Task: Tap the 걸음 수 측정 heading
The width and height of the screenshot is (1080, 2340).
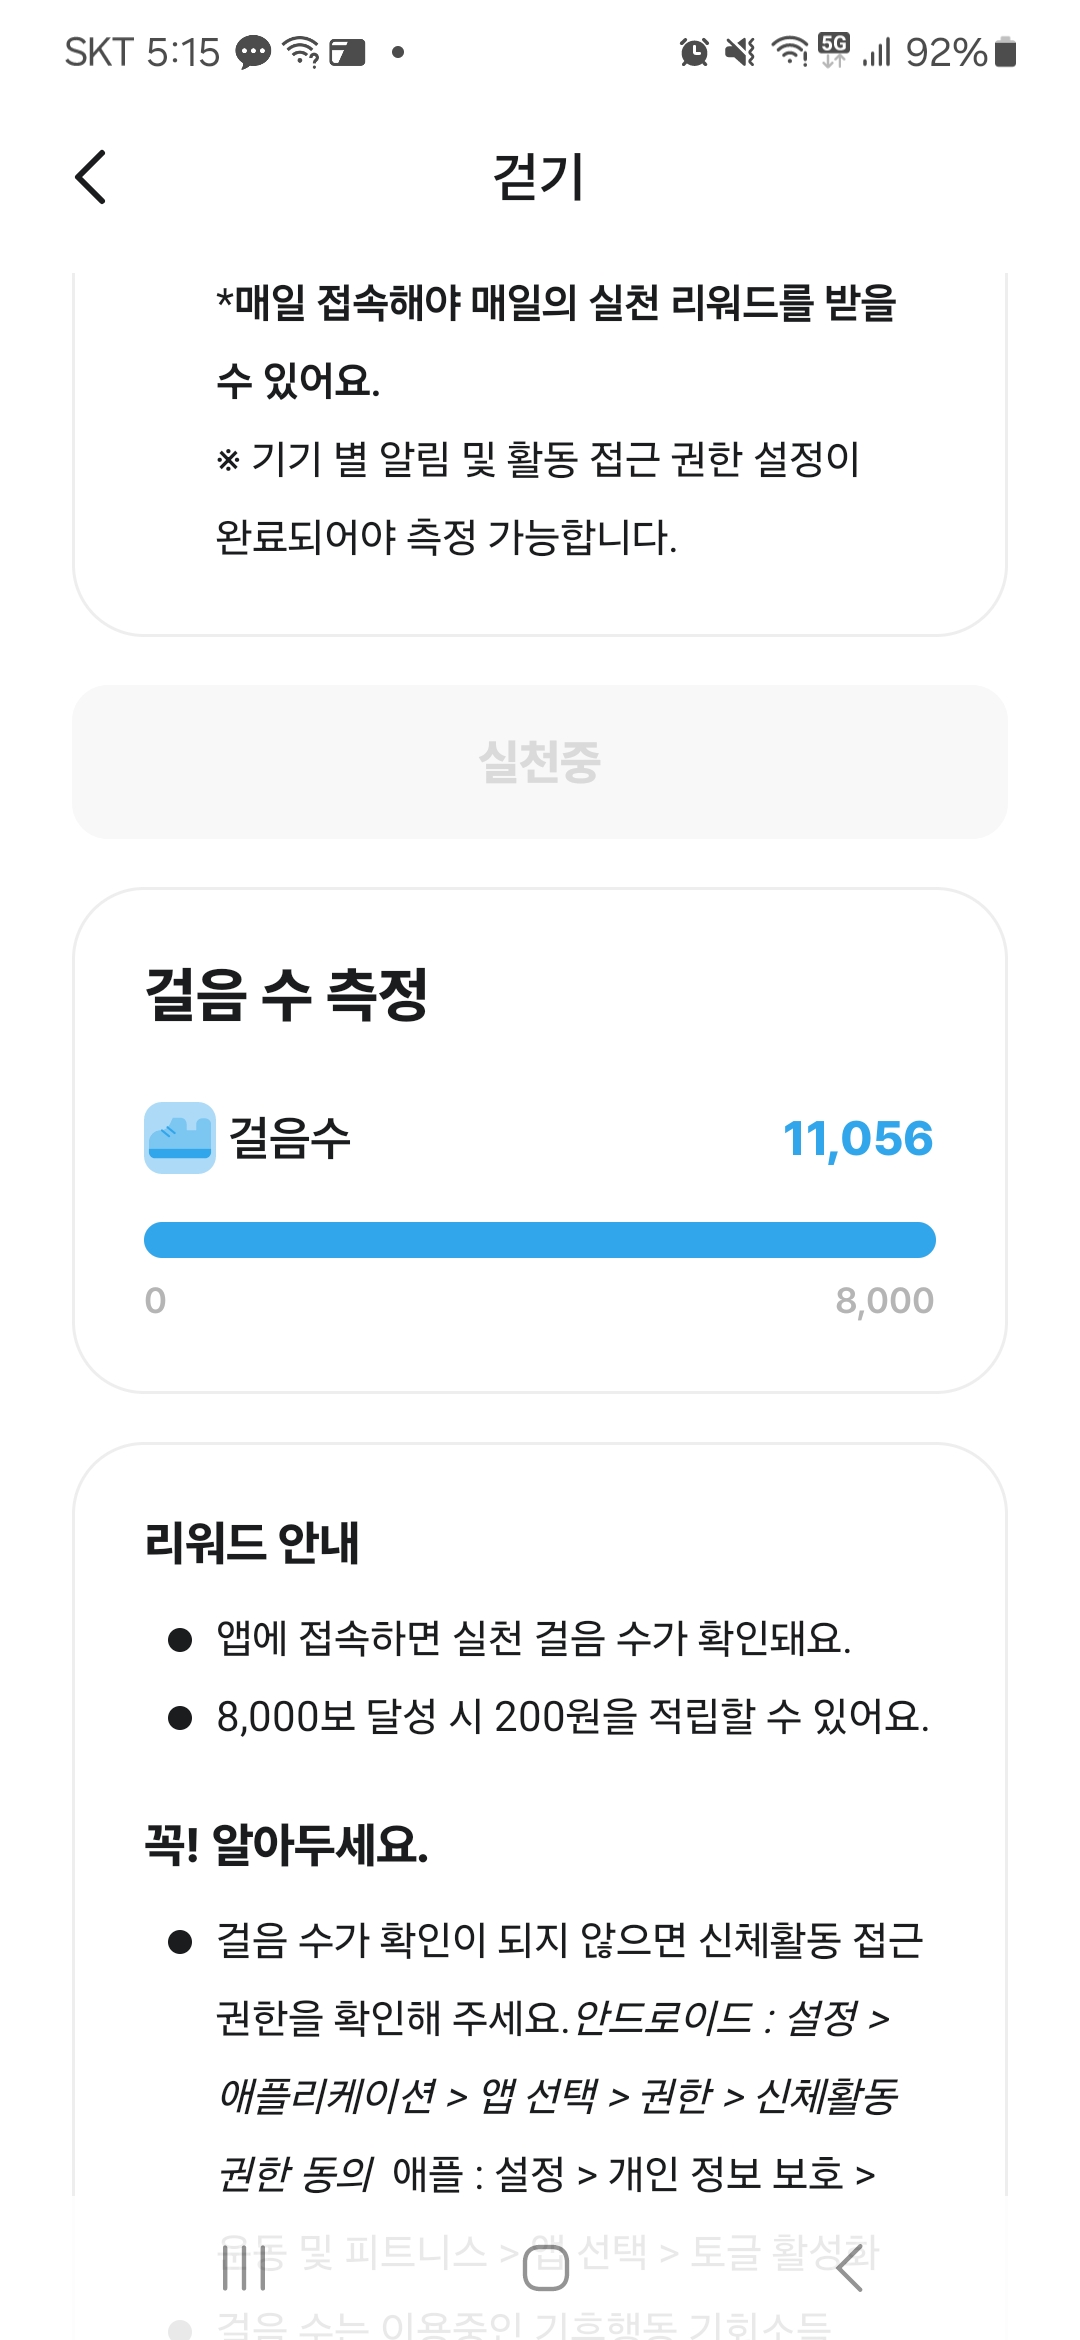Action: coord(287,995)
